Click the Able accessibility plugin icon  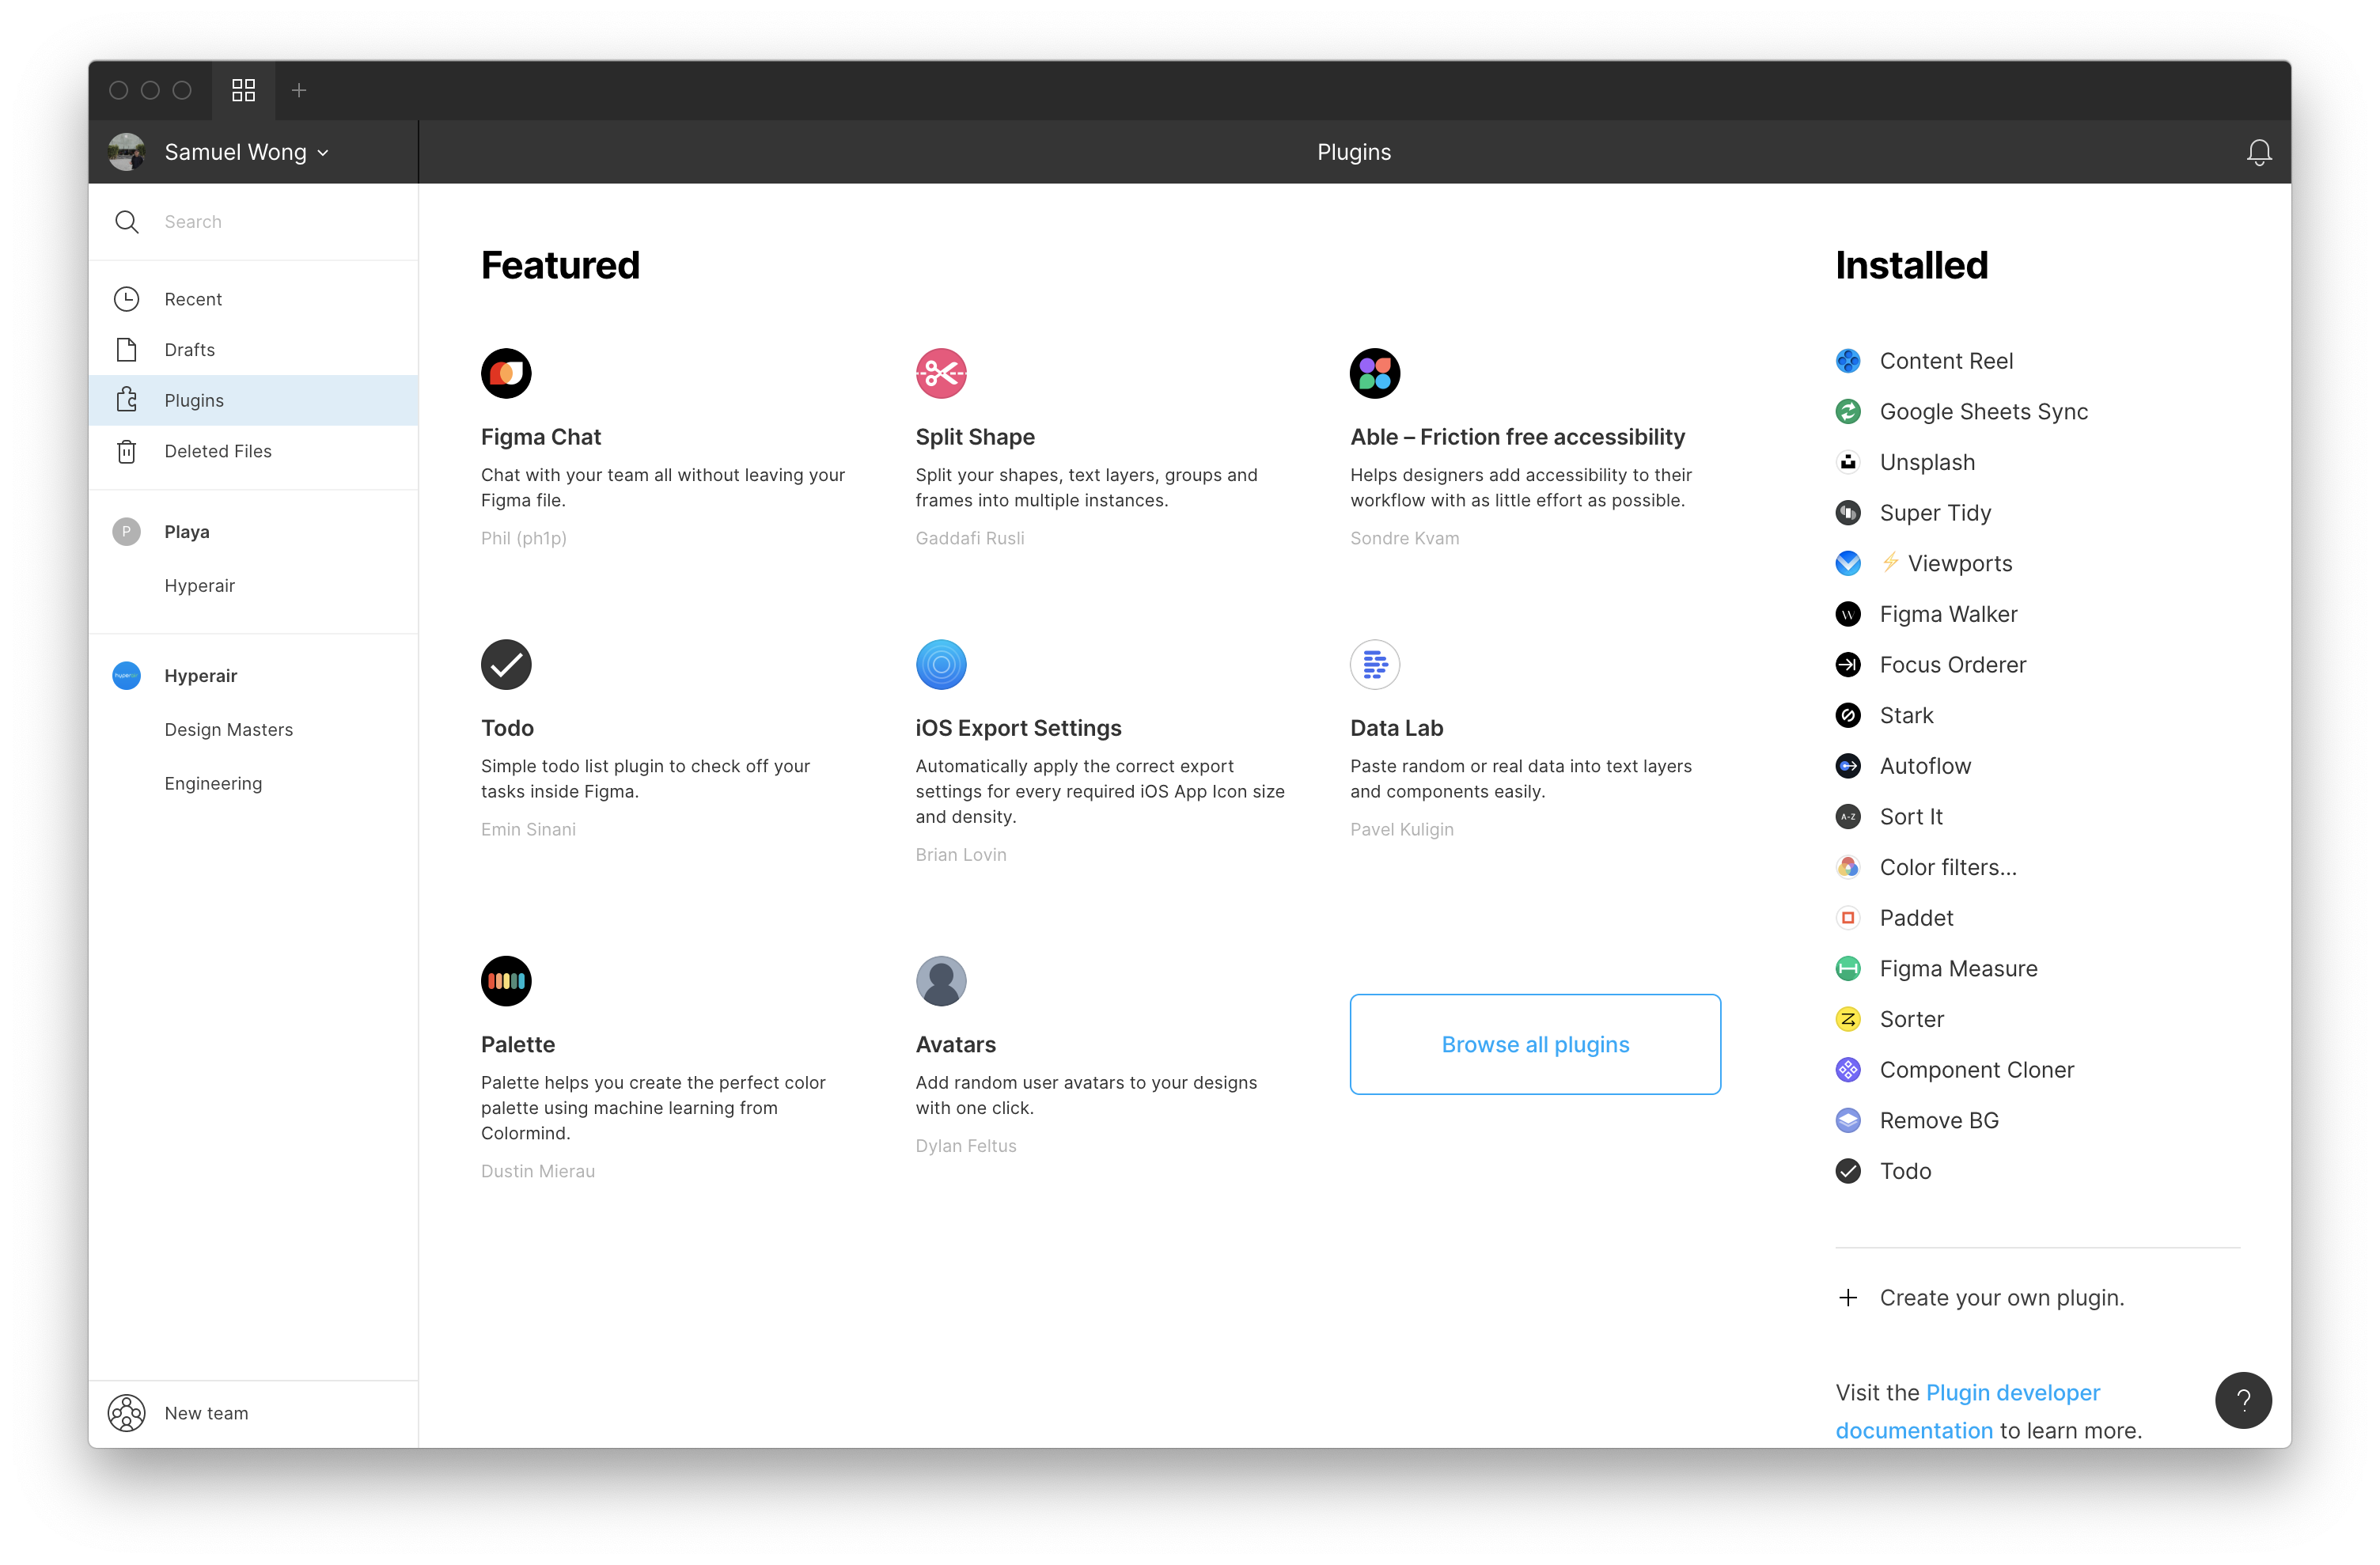(x=1374, y=372)
